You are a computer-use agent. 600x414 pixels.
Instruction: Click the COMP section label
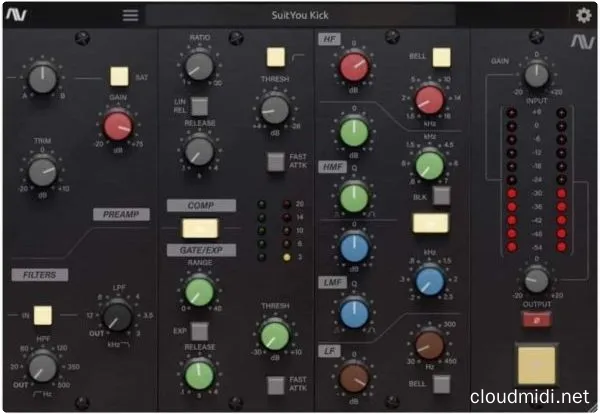(x=201, y=205)
